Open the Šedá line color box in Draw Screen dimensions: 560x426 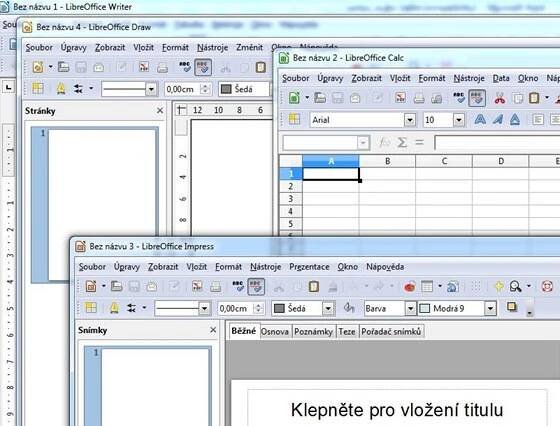click(244, 89)
